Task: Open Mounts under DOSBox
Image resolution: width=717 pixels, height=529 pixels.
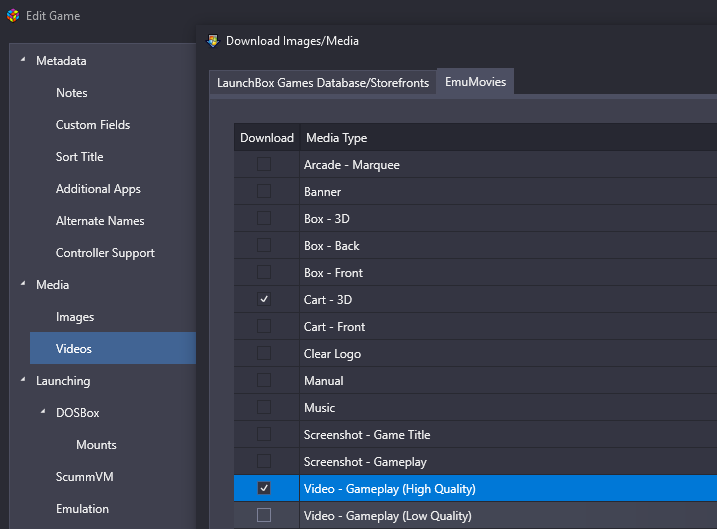Action: point(96,445)
